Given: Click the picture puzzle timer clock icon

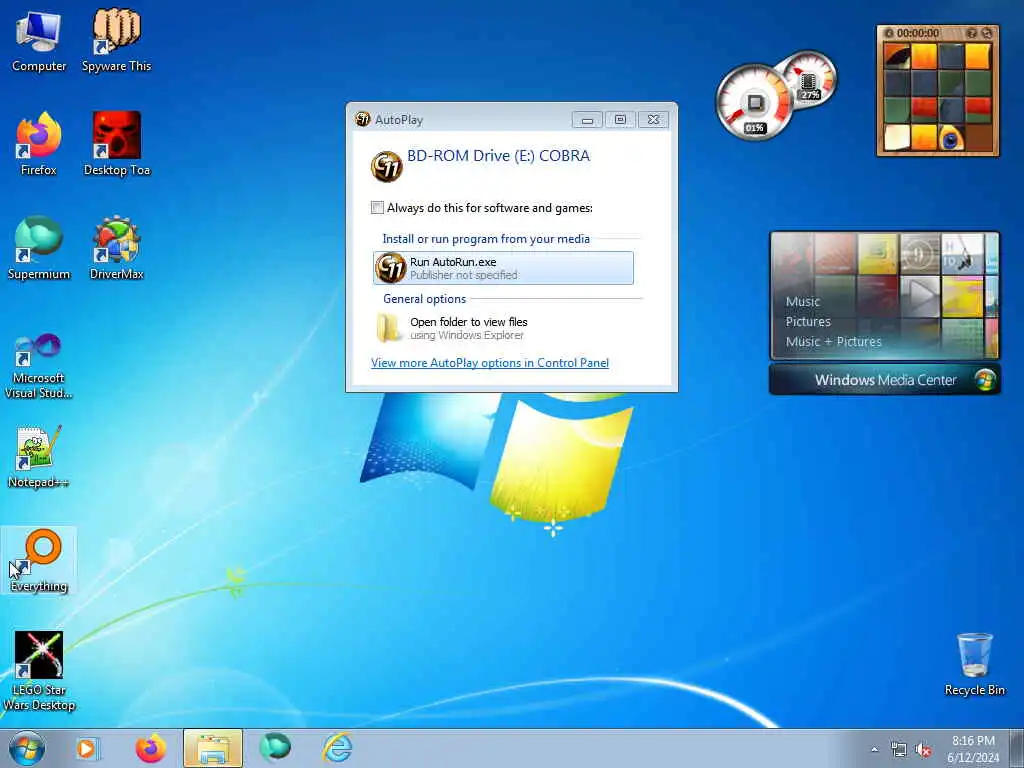Looking at the screenshot, I should pos(888,33).
